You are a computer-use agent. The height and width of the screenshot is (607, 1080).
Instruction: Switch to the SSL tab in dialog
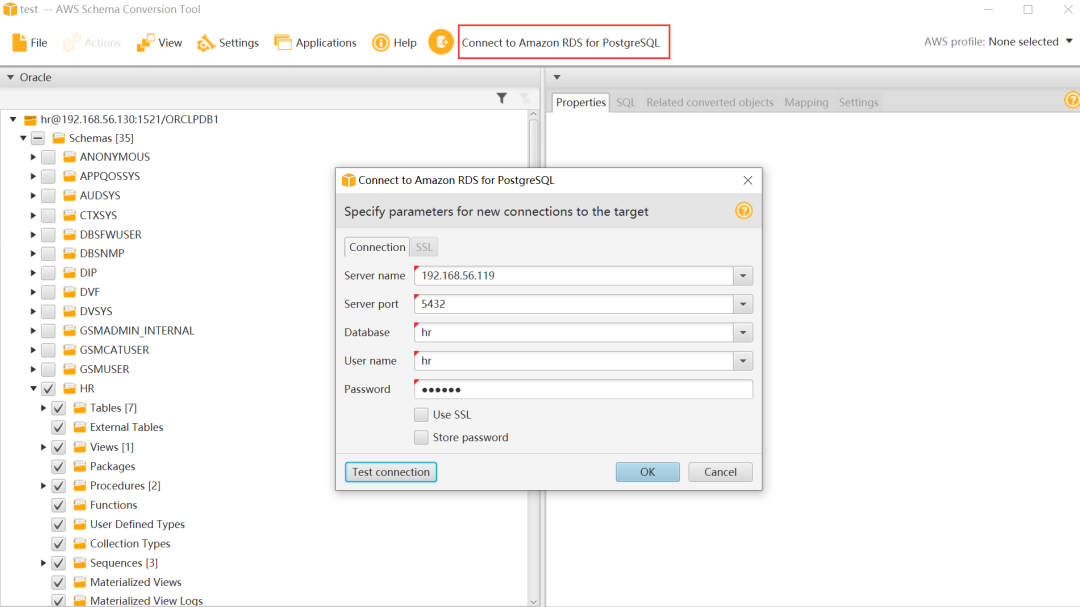pos(424,247)
